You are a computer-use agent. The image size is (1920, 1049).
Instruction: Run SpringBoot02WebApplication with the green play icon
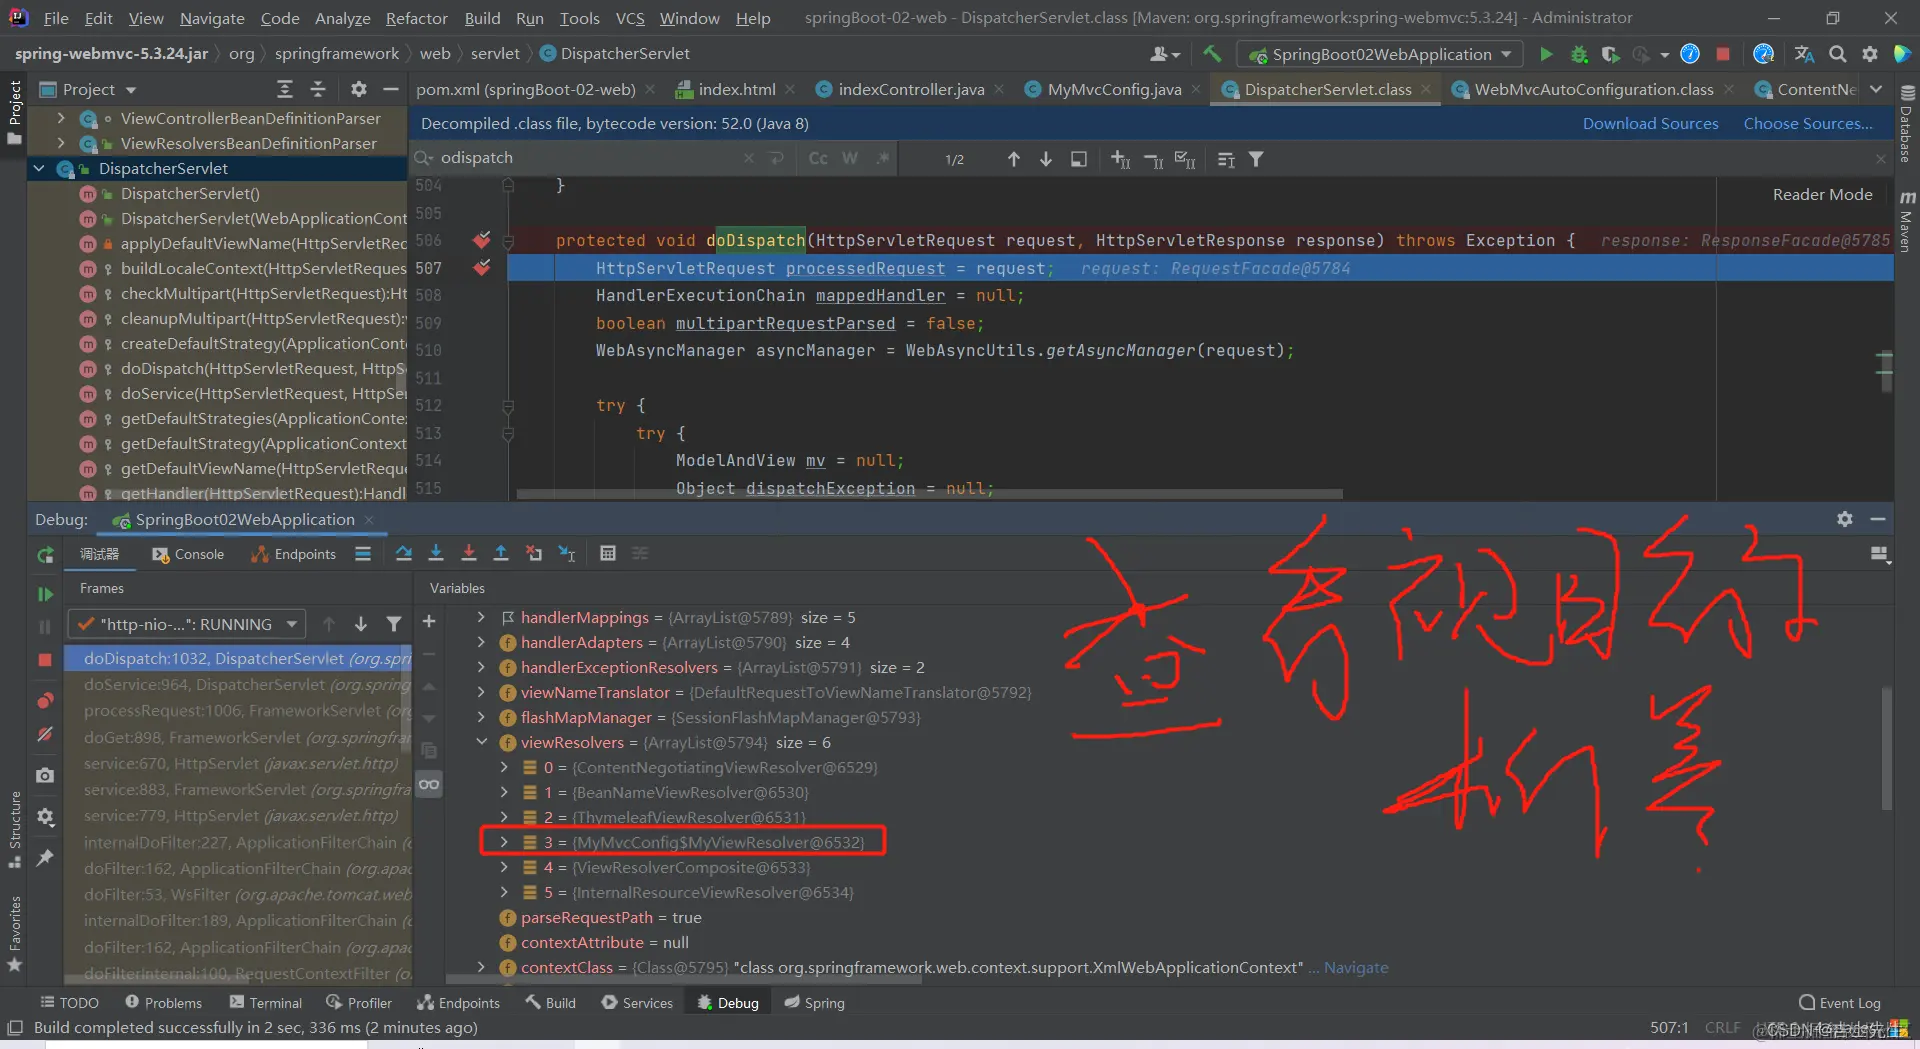[x=1546, y=54]
